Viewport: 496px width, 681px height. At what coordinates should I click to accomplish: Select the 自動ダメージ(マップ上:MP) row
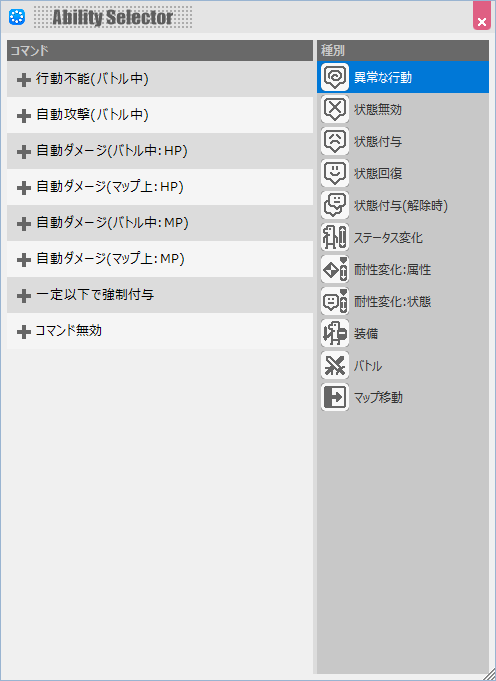point(160,259)
